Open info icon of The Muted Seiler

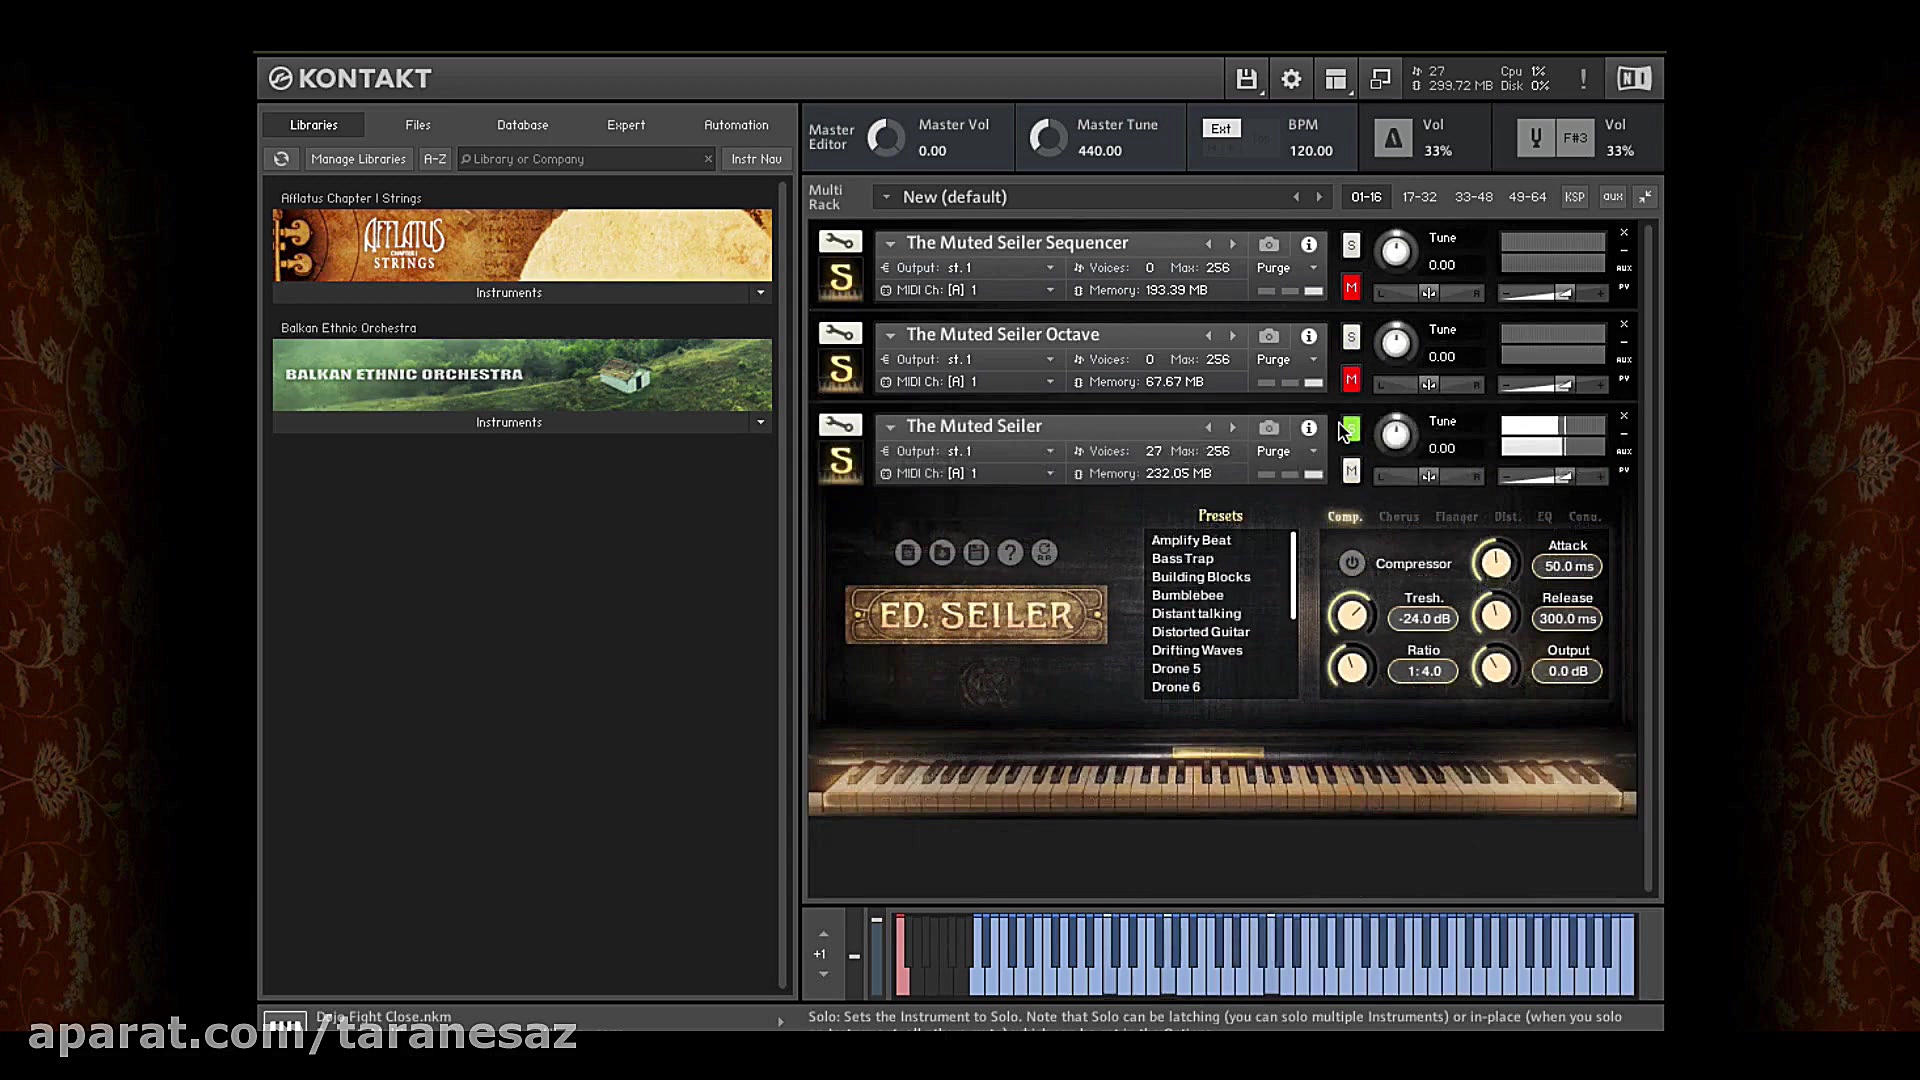pyautogui.click(x=1308, y=428)
